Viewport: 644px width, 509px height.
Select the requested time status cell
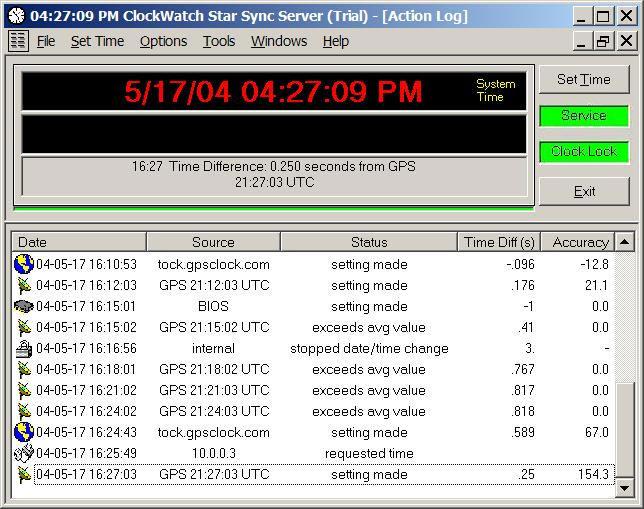369,454
